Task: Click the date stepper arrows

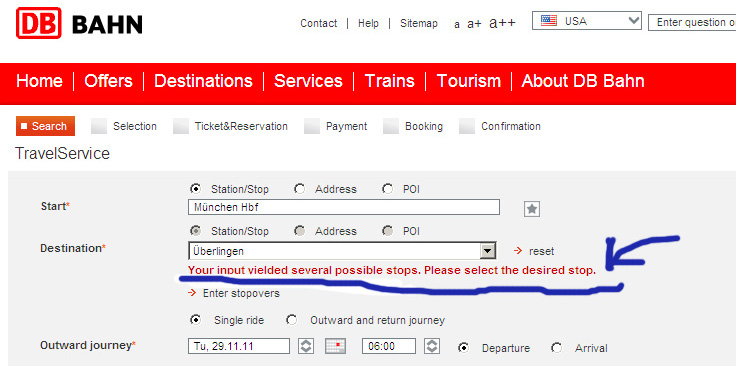Action: 306,346
